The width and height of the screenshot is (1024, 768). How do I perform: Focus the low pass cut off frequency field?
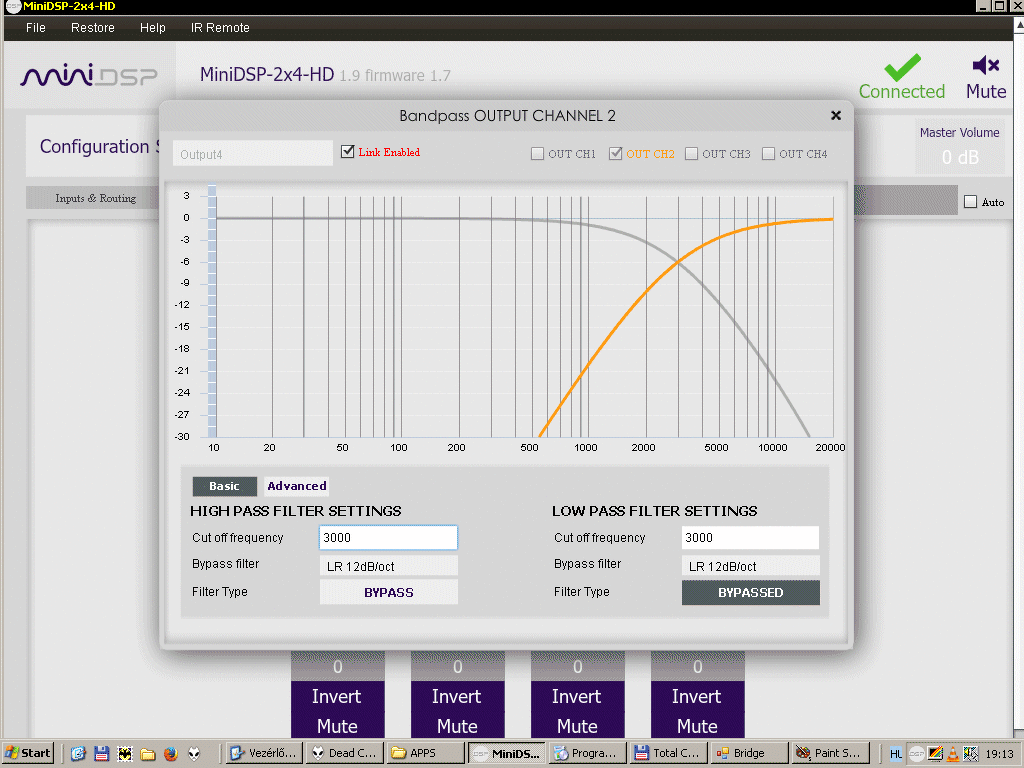click(750, 537)
